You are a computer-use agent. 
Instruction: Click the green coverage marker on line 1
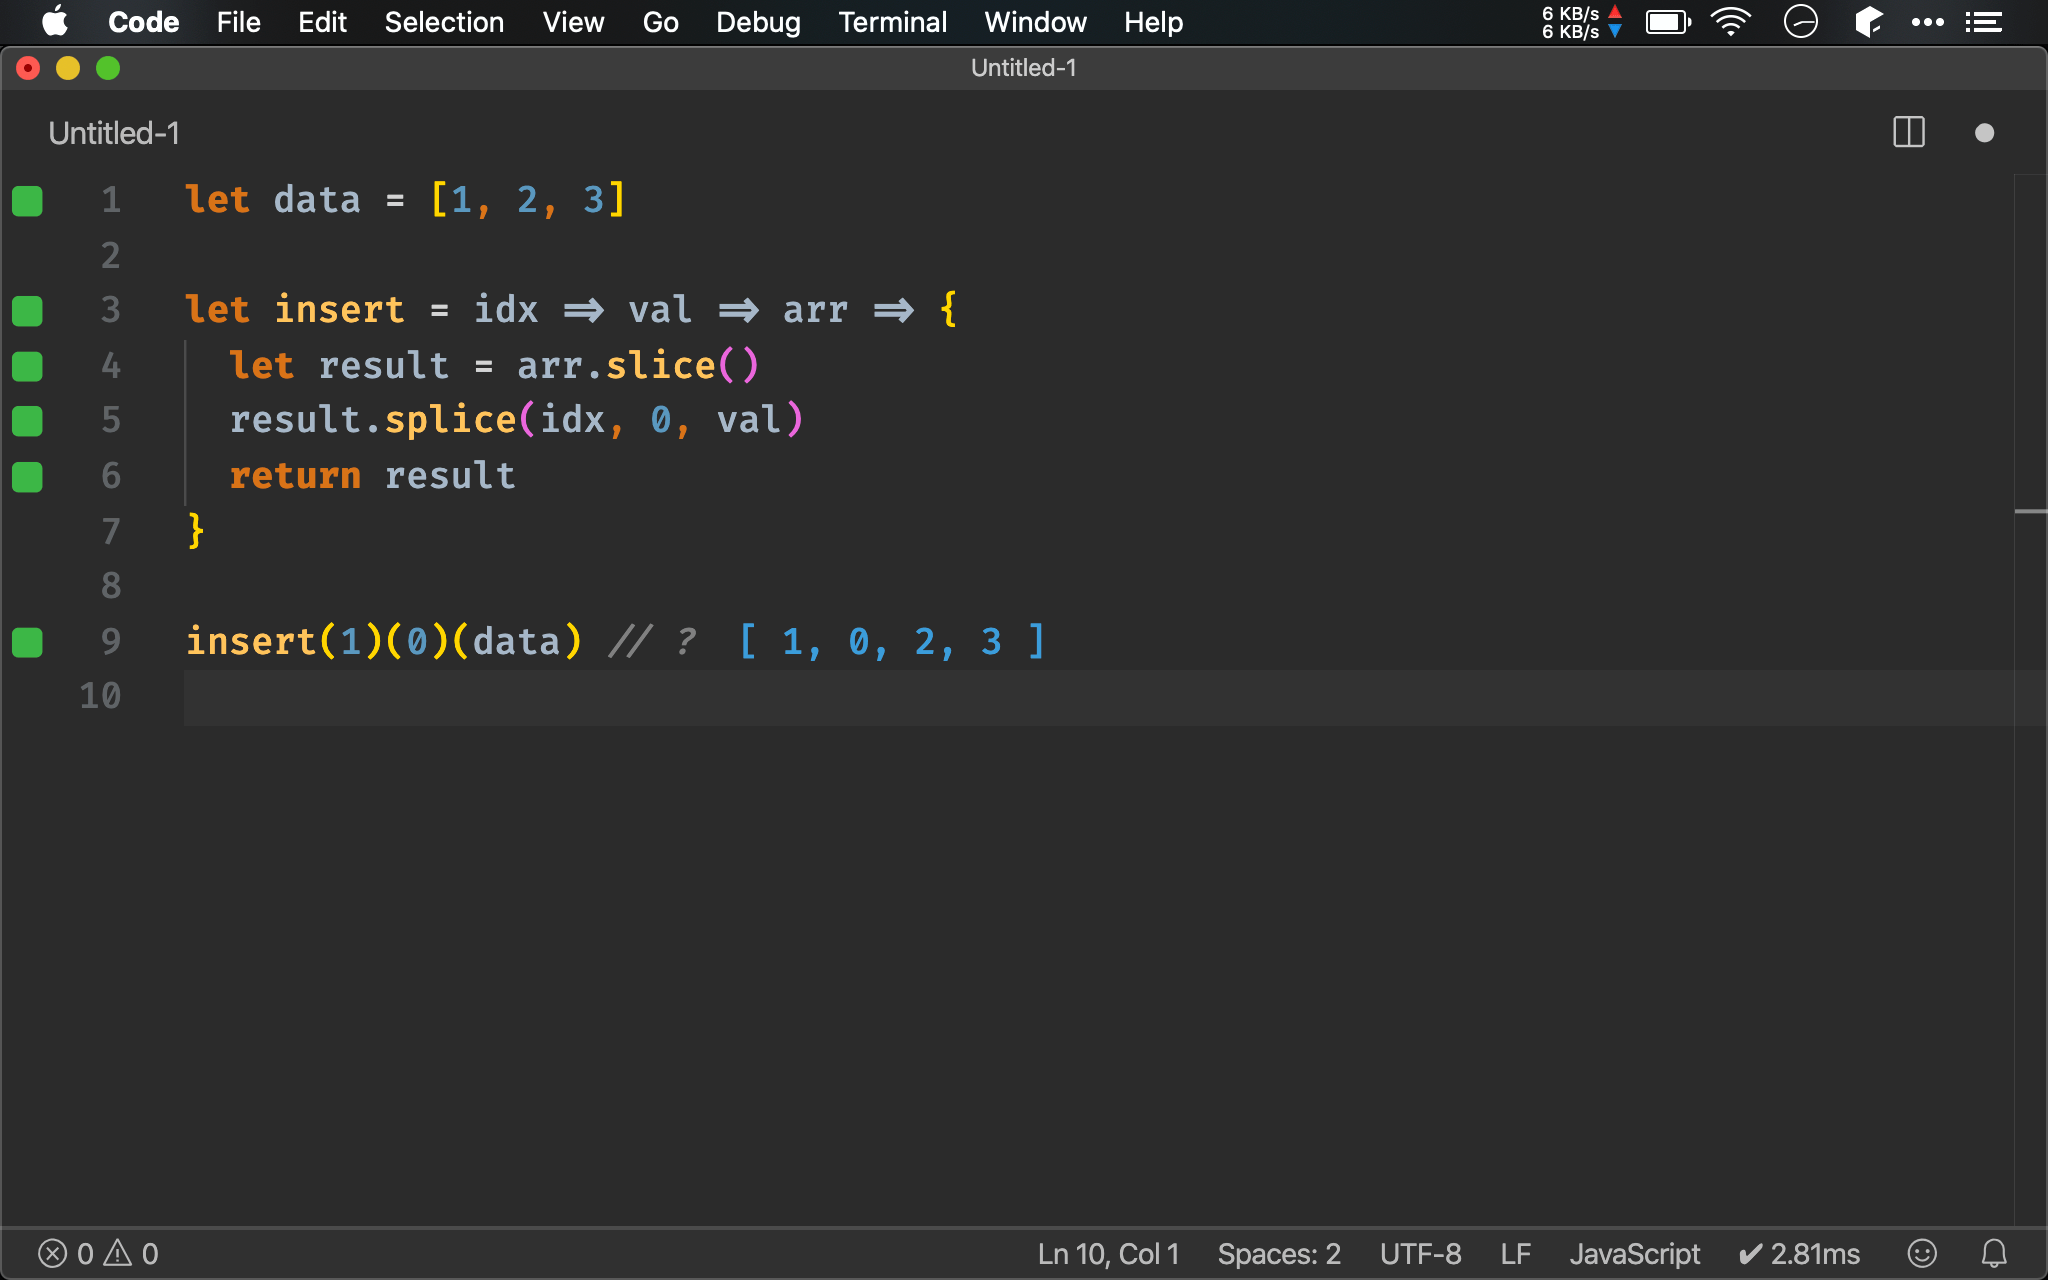27,201
